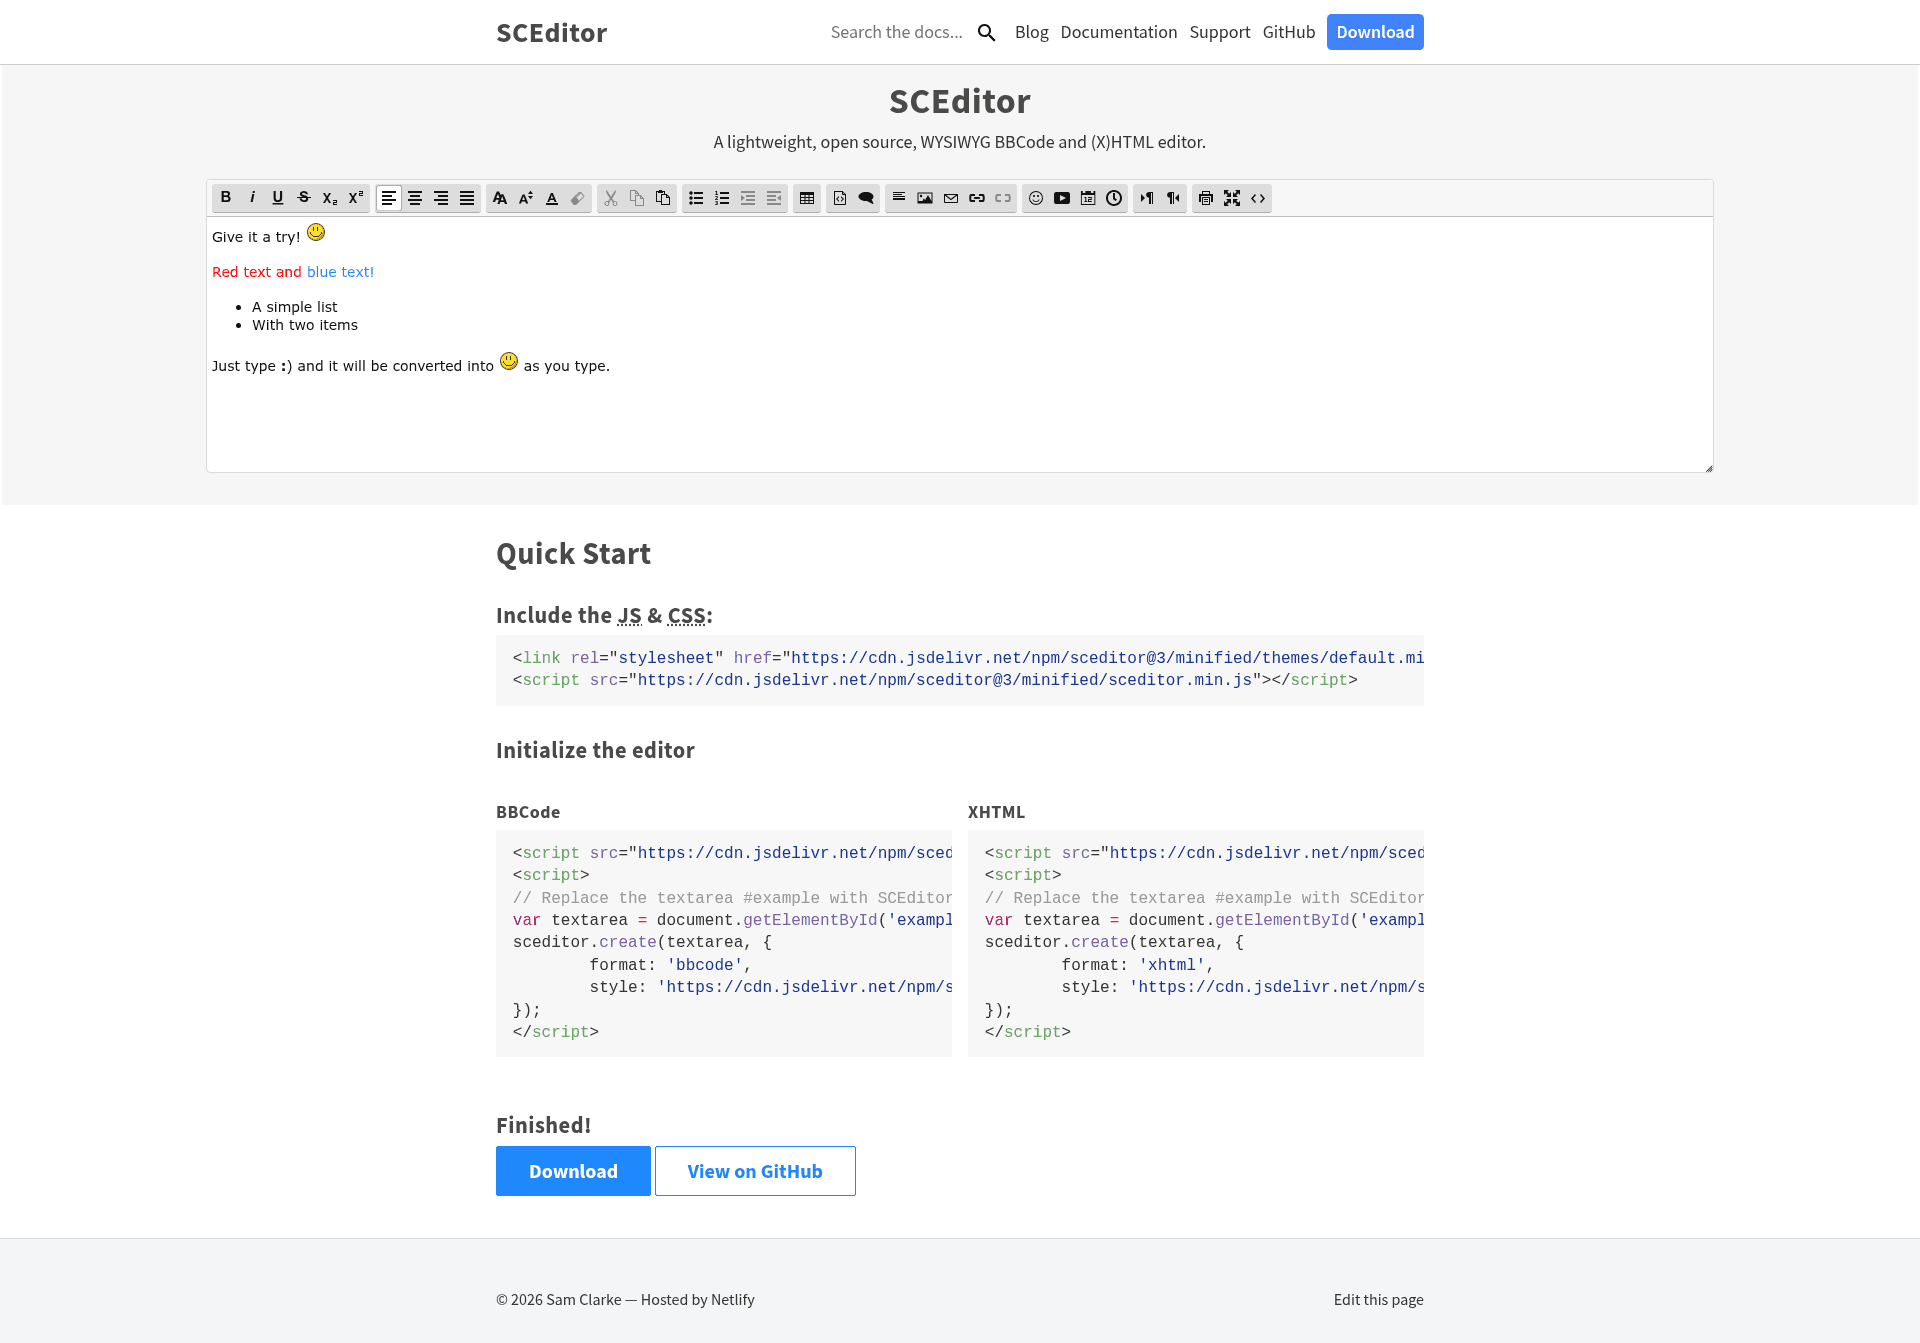Image resolution: width=1920 pixels, height=1343 pixels.
Task: Click the Search the docs field
Action: (x=897, y=32)
